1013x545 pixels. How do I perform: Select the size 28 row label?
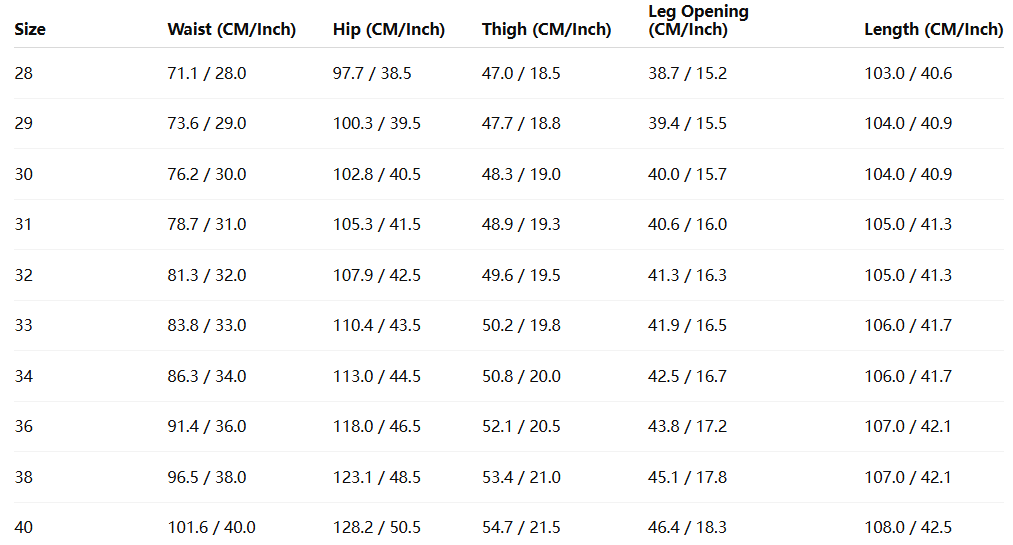24,73
